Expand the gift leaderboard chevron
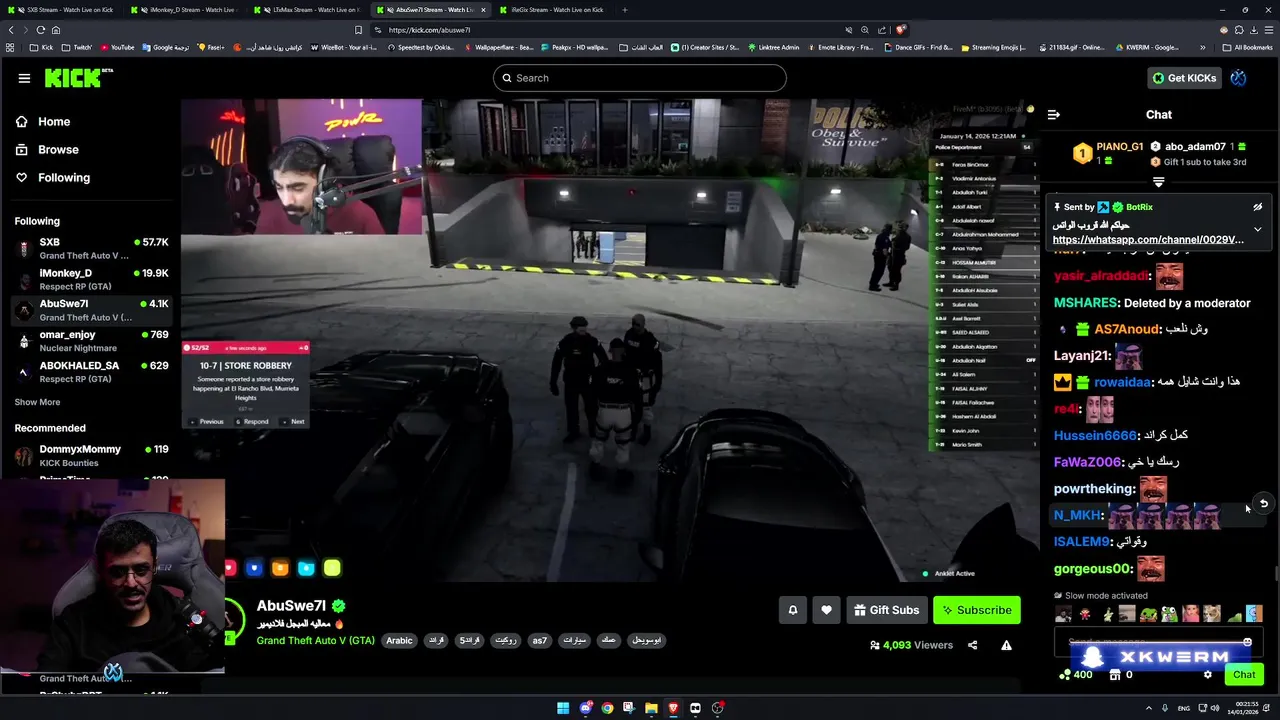 [x=1158, y=182]
